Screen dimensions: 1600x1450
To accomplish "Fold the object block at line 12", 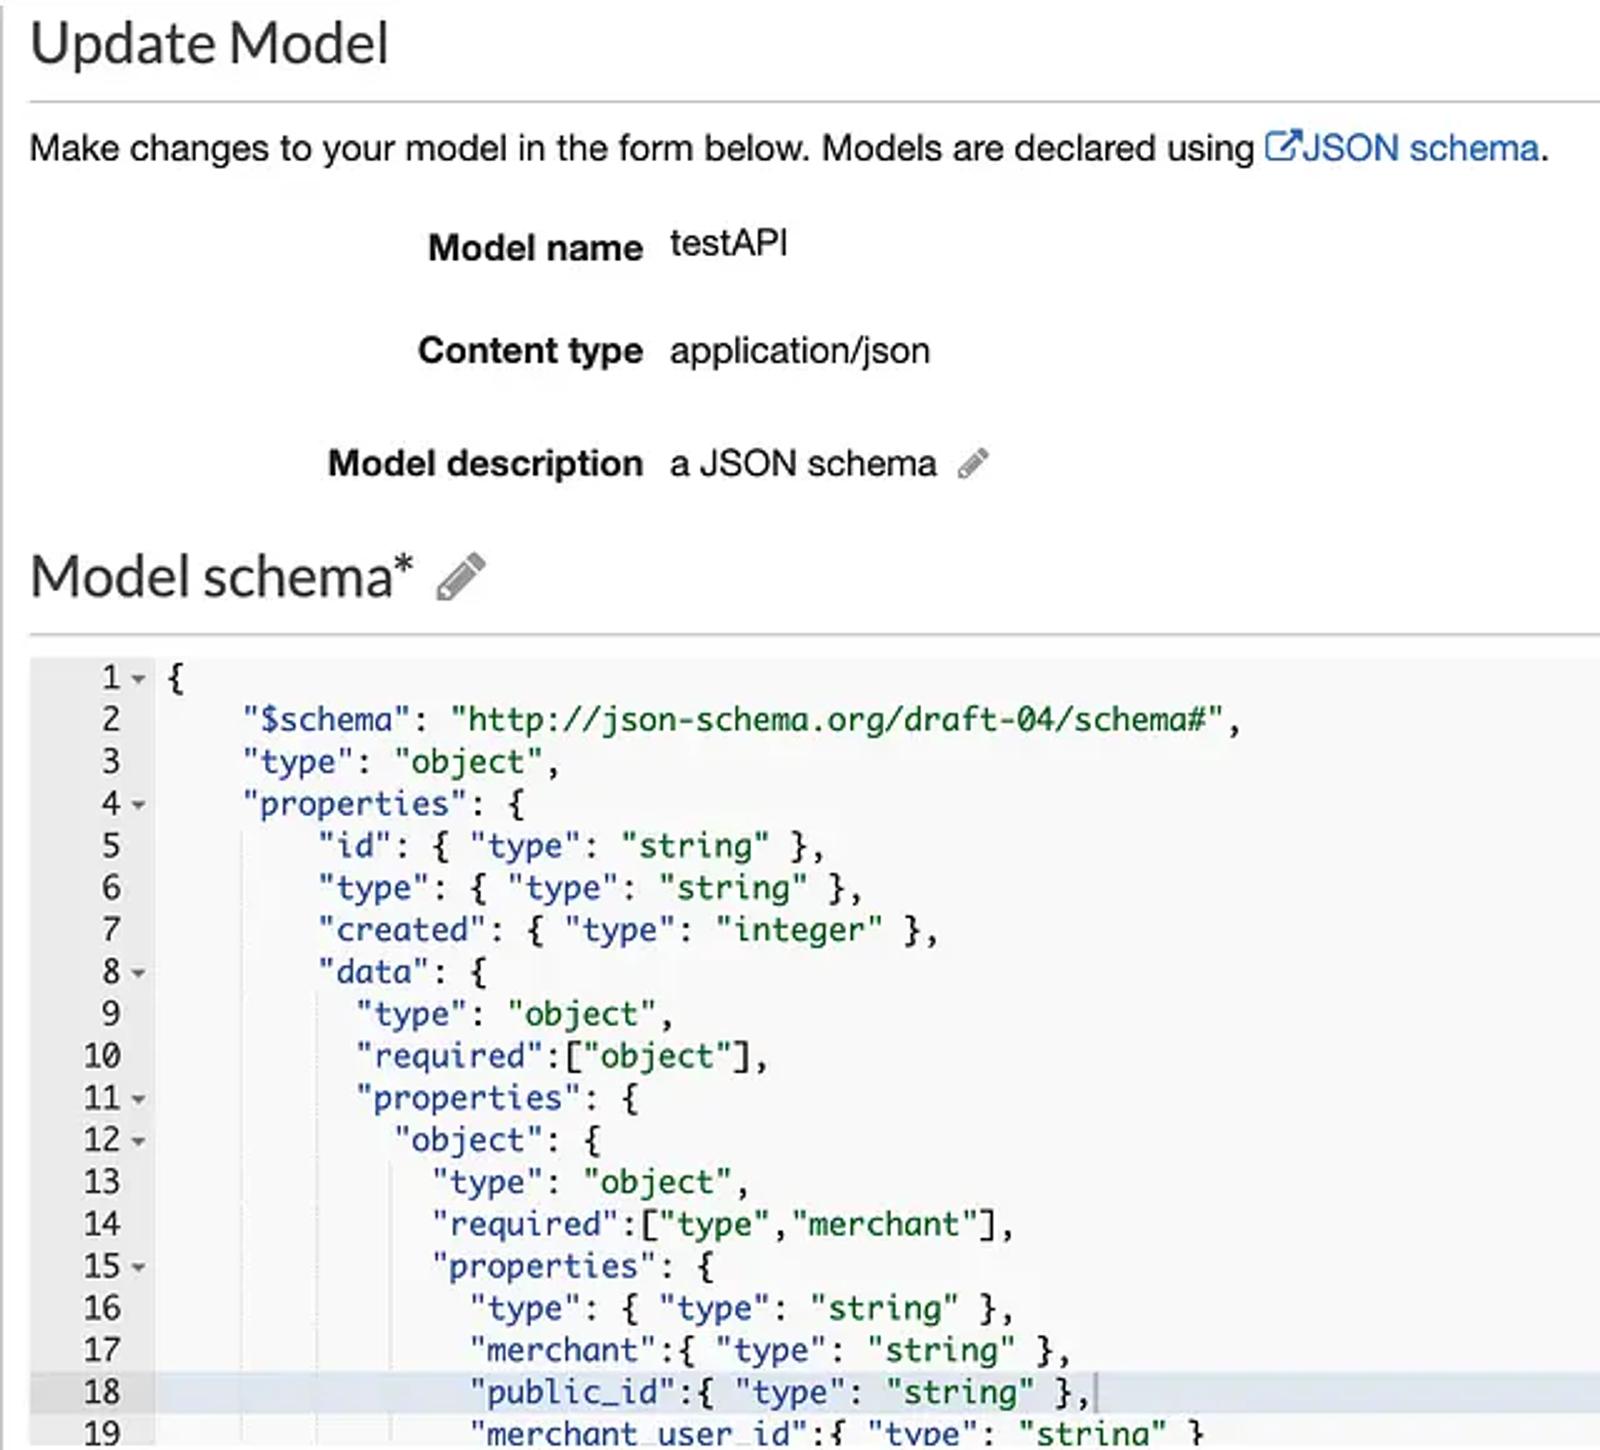I will pos(139,1141).
